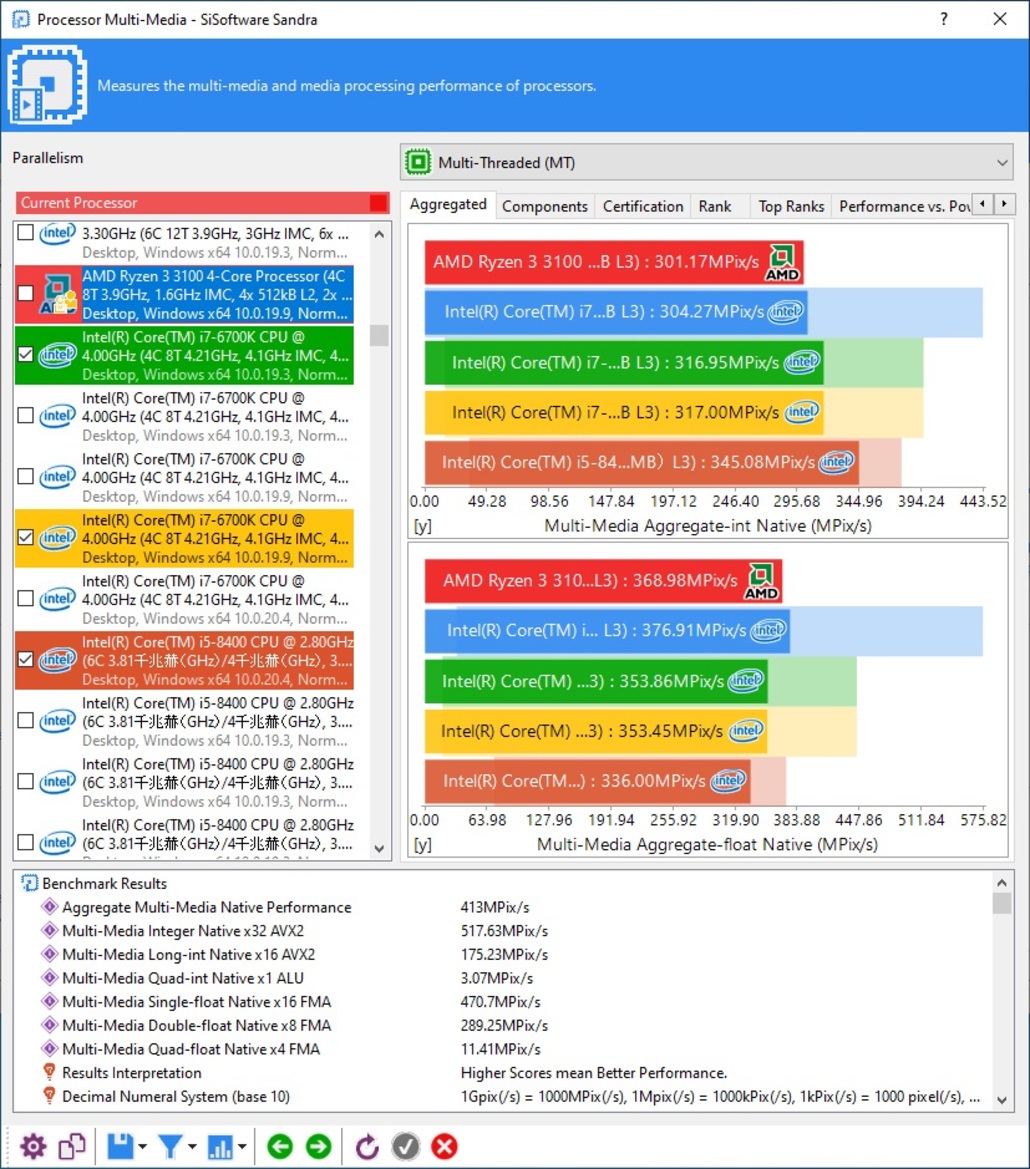The width and height of the screenshot is (1030, 1169).
Task: Tick the unhighlighted i7-6700K checkbox for Windows 10.0.19.3
Action: coord(25,415)
